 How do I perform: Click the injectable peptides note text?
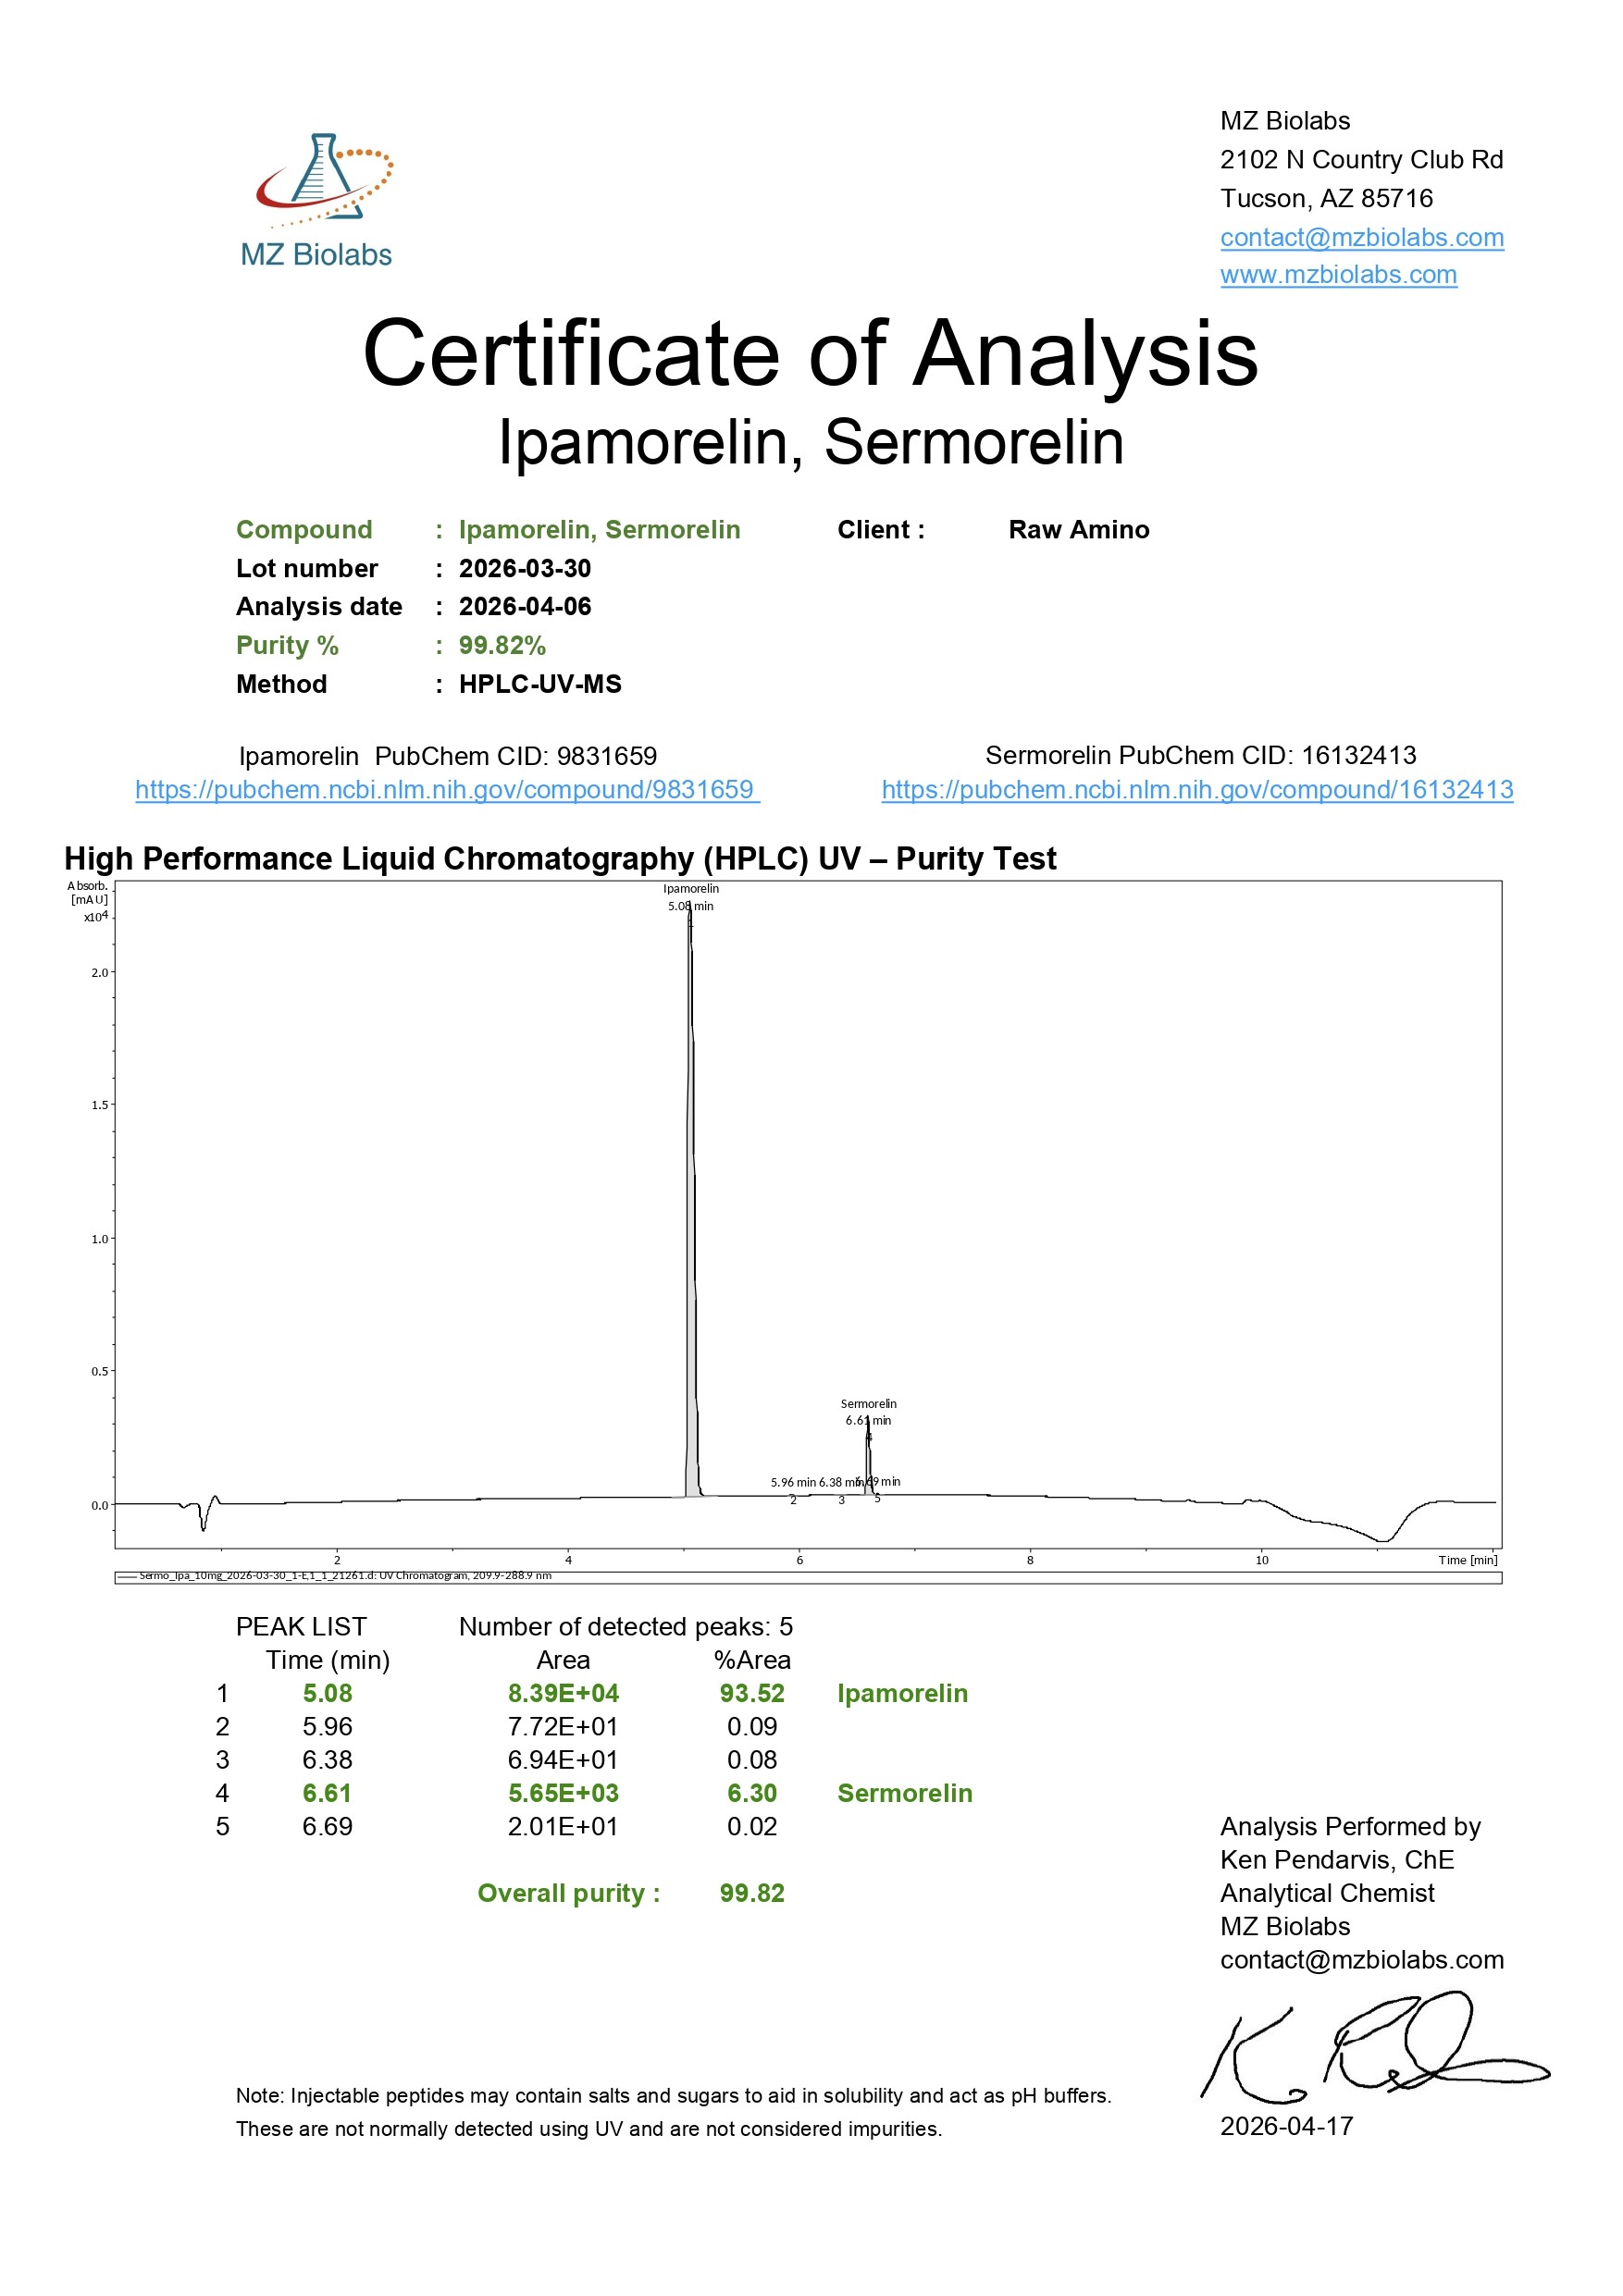point(673,2112)
